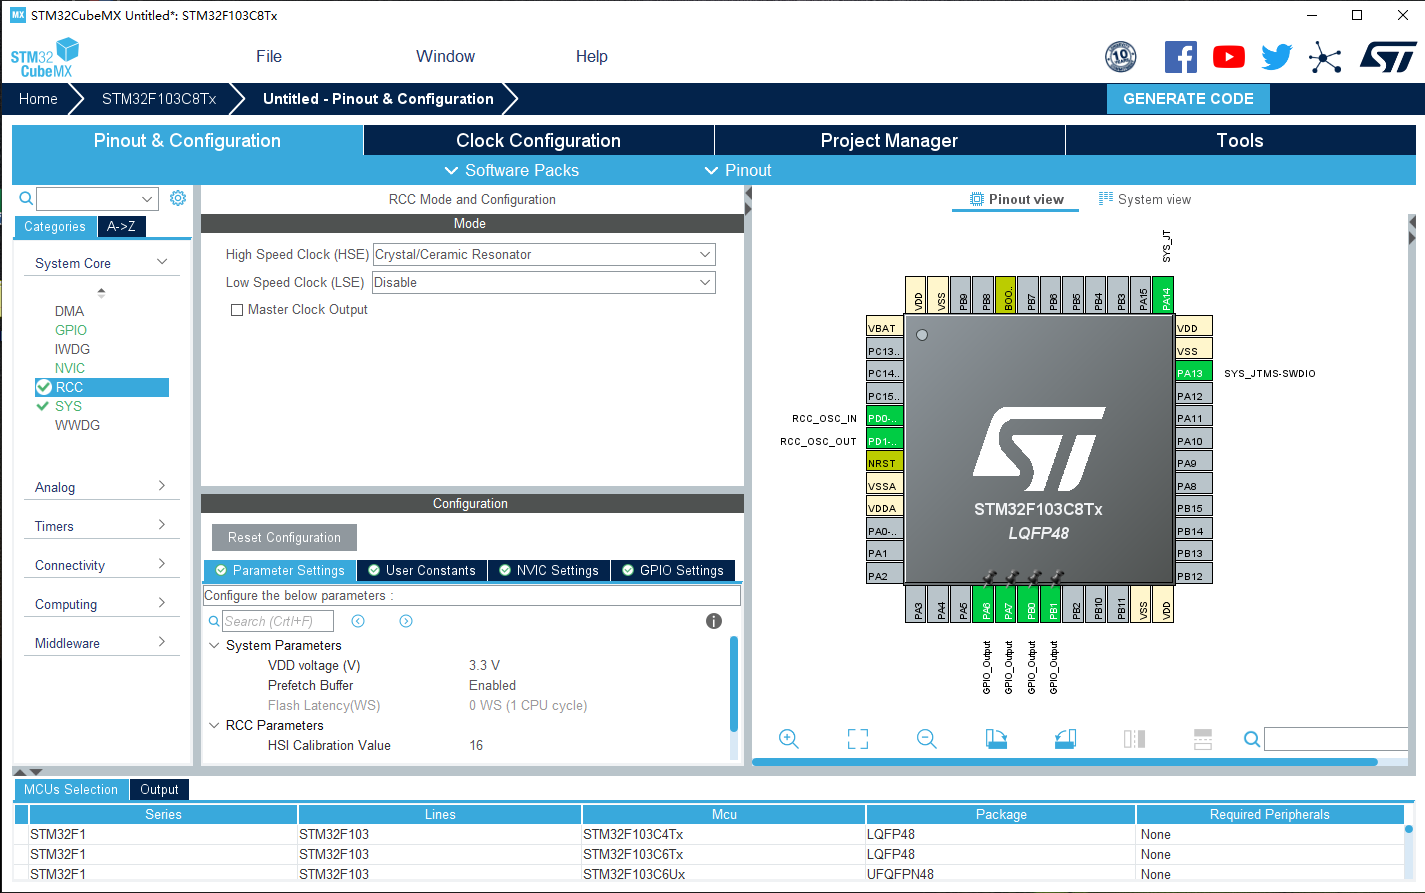This screenshot has height=893, width=1425.
Task: Open the ST Facebook page icon
Action: click(1181, 57)
